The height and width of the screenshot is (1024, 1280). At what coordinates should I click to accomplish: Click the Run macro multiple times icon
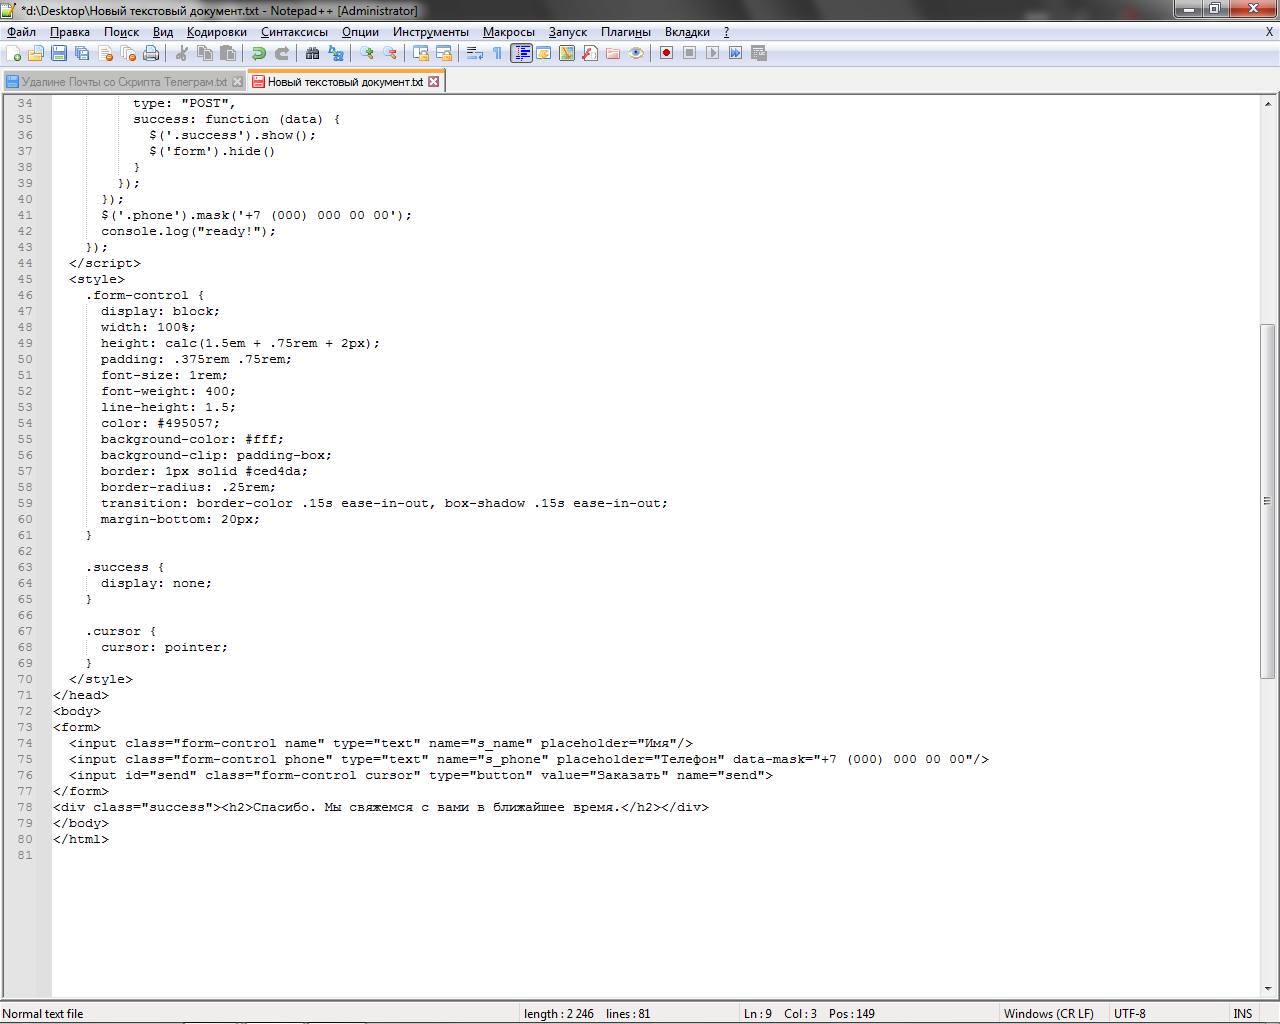click(735, 53)
